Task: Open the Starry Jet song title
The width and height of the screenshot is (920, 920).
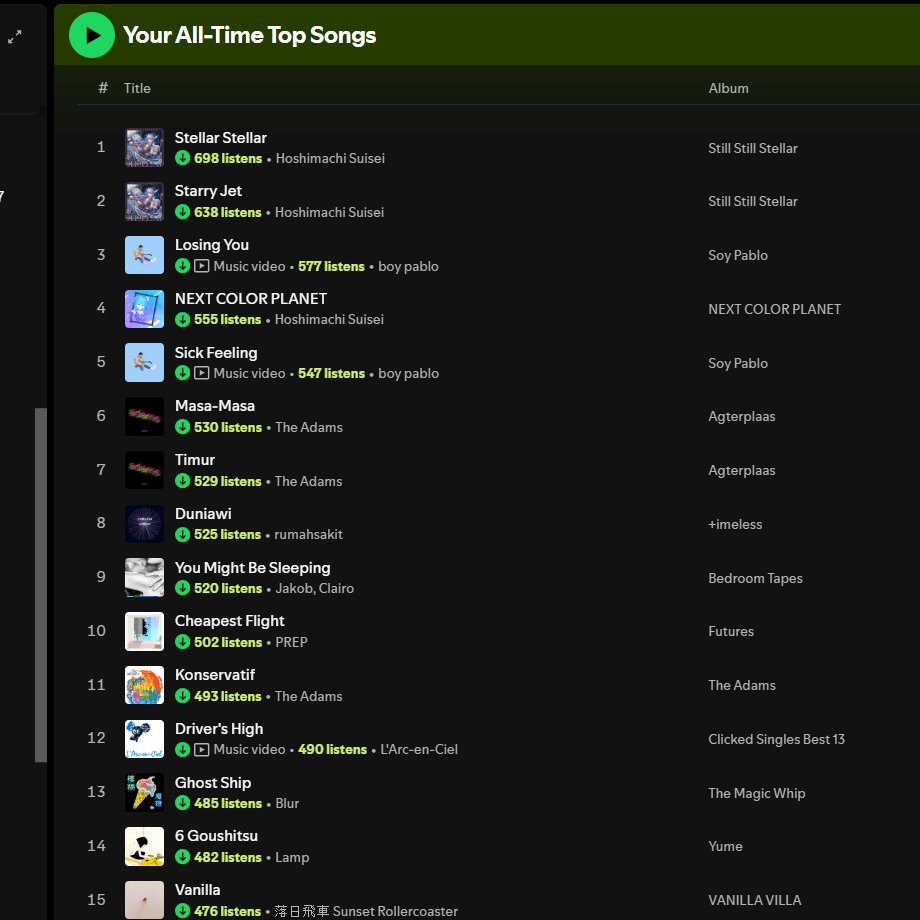Action: tap(208, 191)
